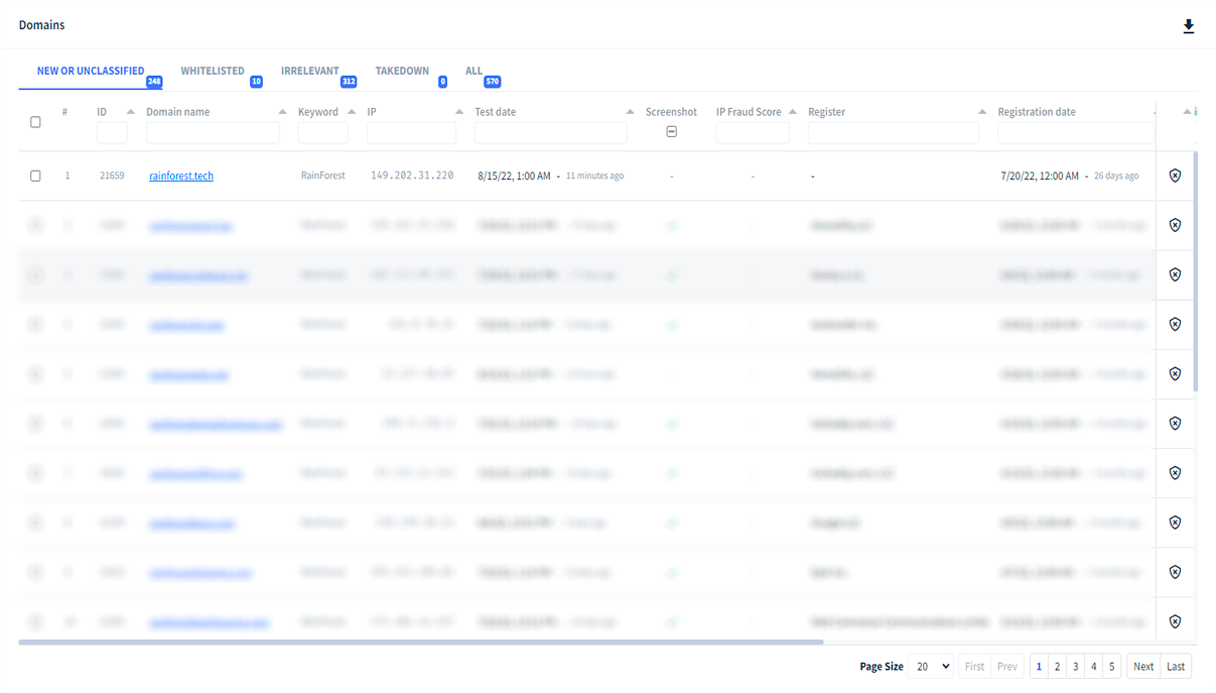Sort by IP Fraud Score using its arrow
1216x693 pixels.
pos(793,112)
